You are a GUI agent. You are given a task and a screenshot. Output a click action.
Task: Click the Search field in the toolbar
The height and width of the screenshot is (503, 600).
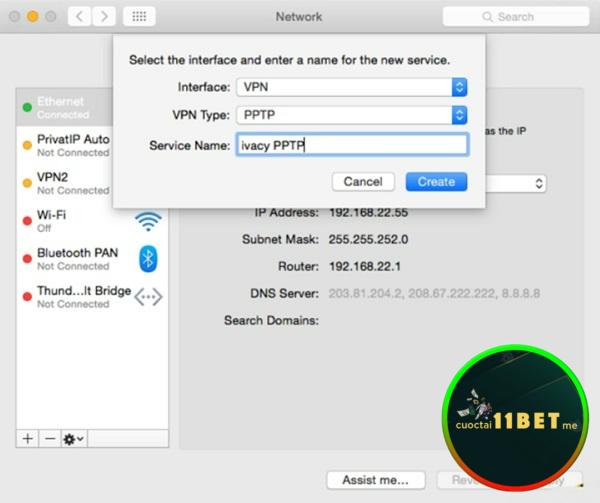tap(515, 16)
